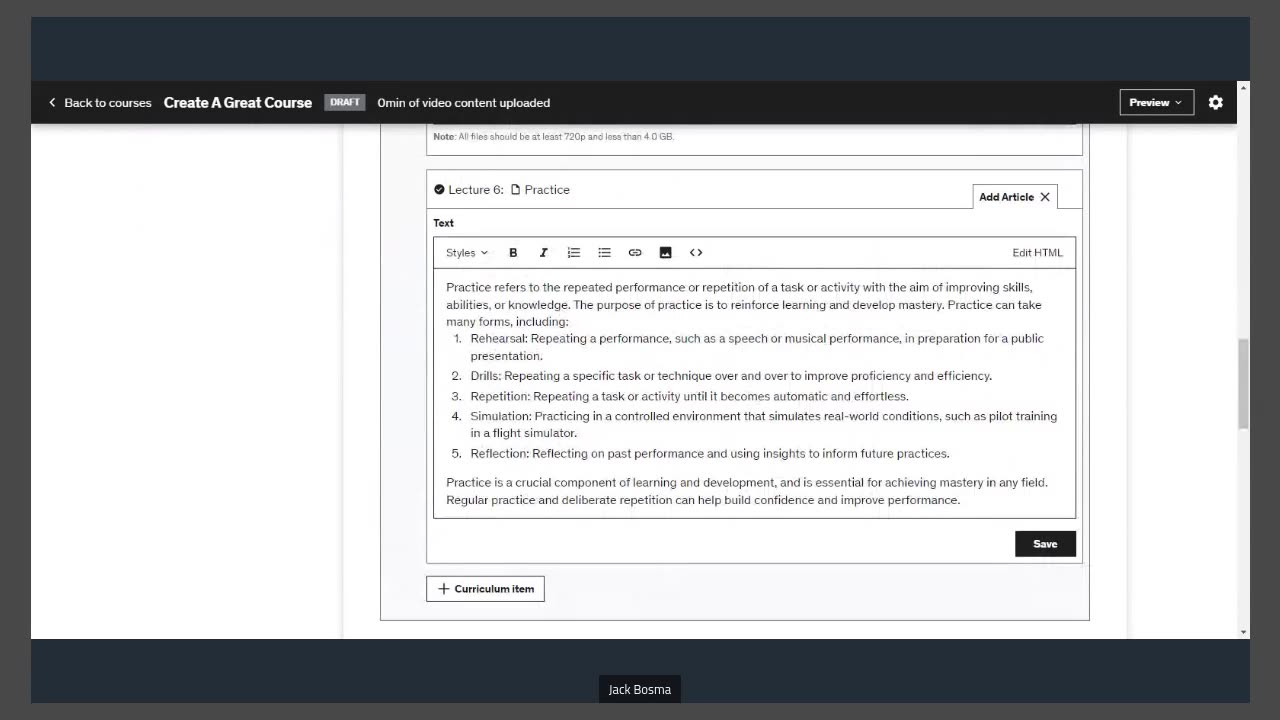Viewport: 1280px width, 720px height.
Task: Click the 'Simulation' list item text
Action: 764,424
